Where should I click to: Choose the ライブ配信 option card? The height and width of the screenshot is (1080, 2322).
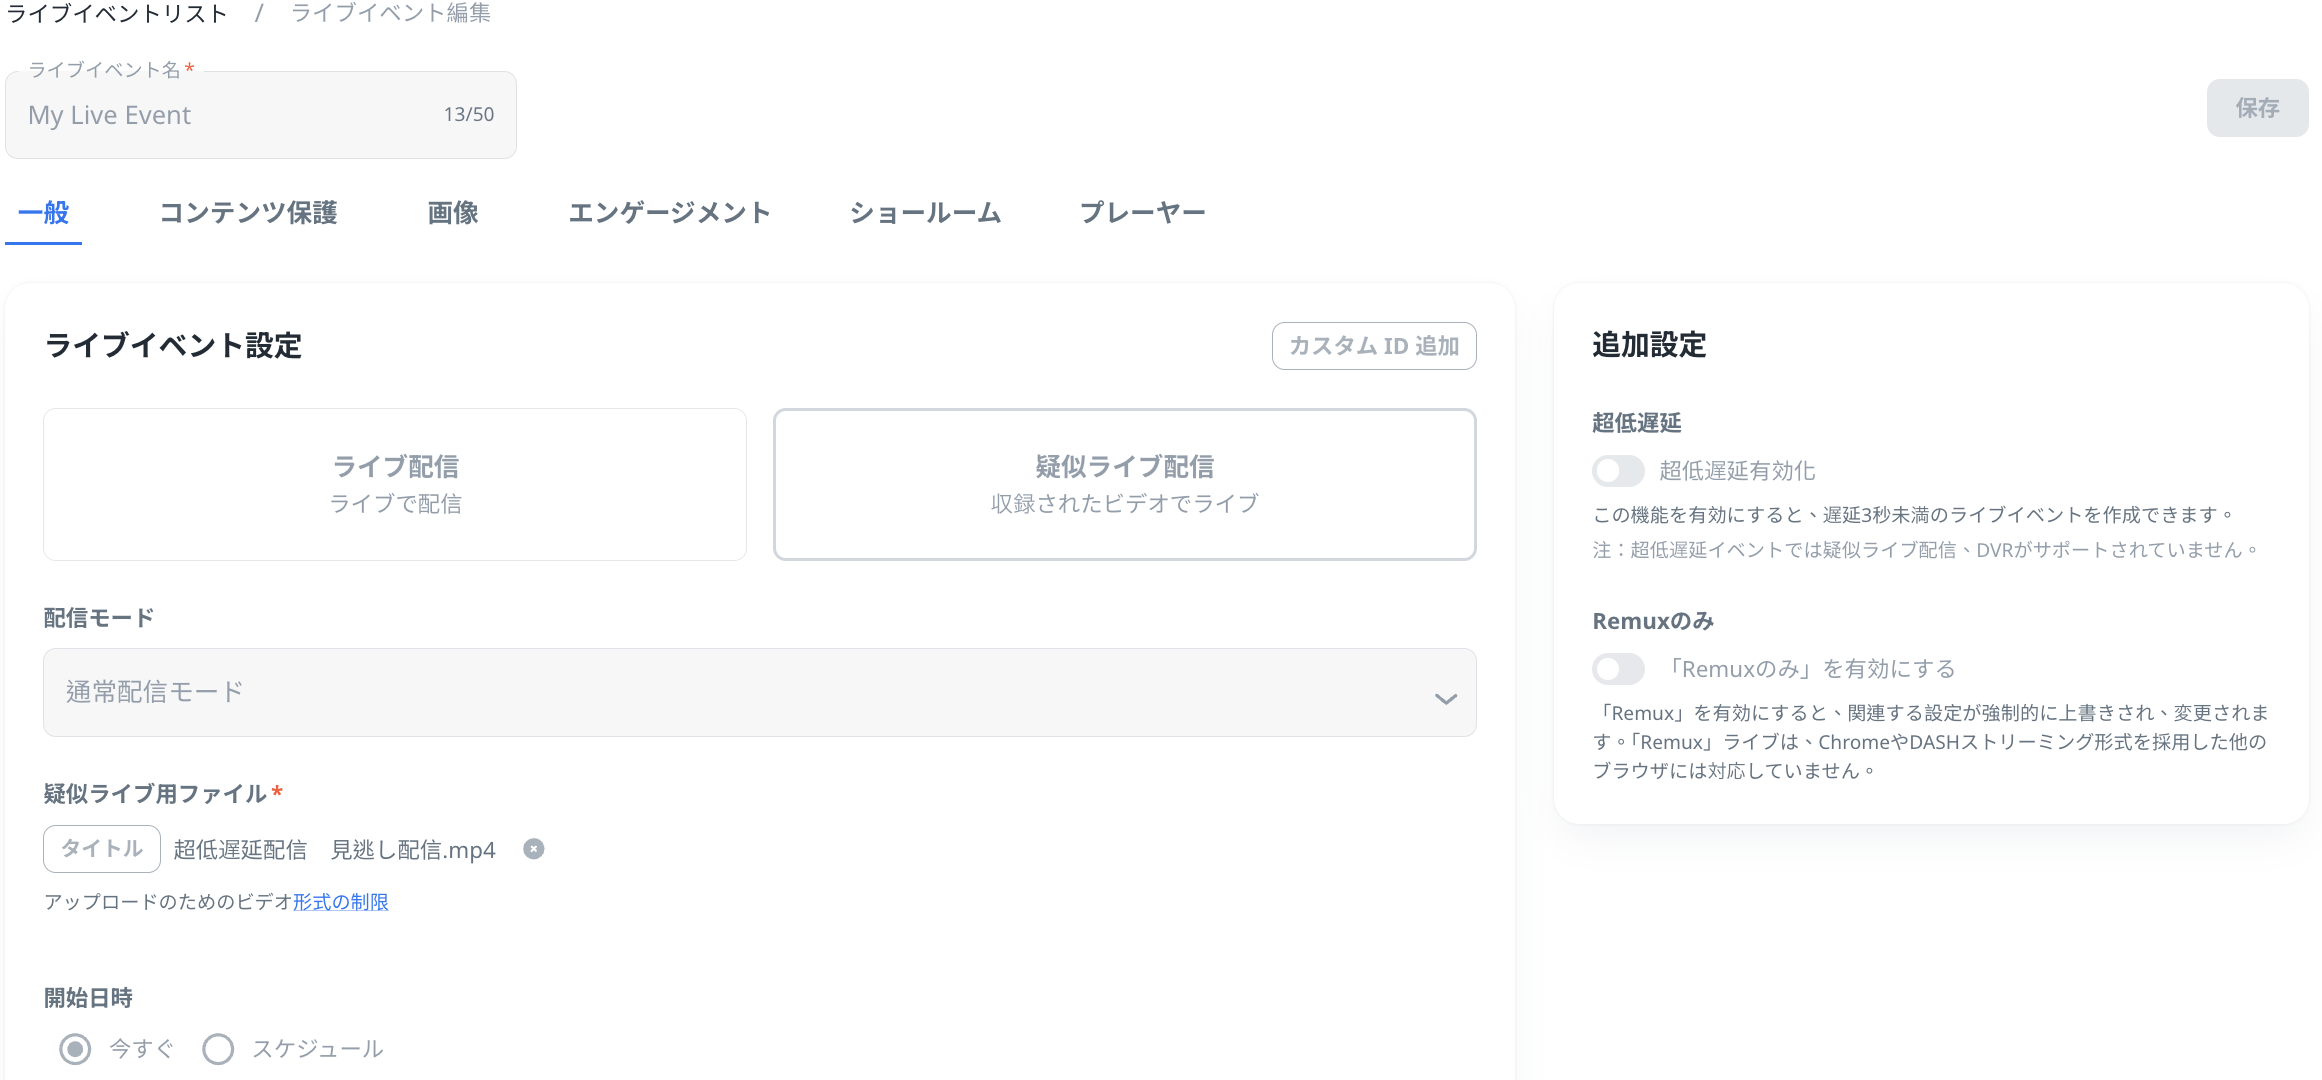(395, 484)
